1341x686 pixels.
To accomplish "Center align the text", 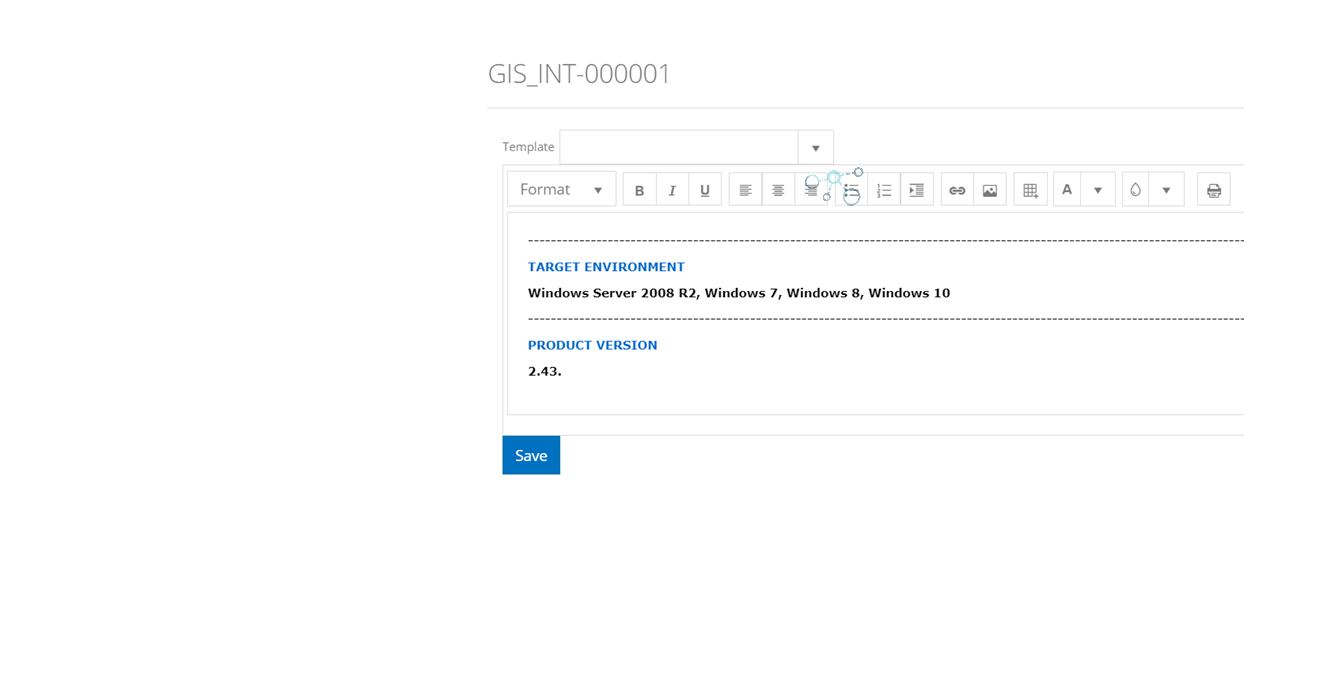I will (x=778, y=190).
